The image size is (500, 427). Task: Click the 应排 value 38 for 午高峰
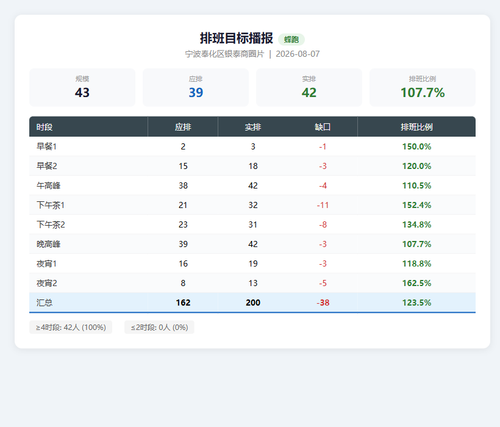pos(183,185)
